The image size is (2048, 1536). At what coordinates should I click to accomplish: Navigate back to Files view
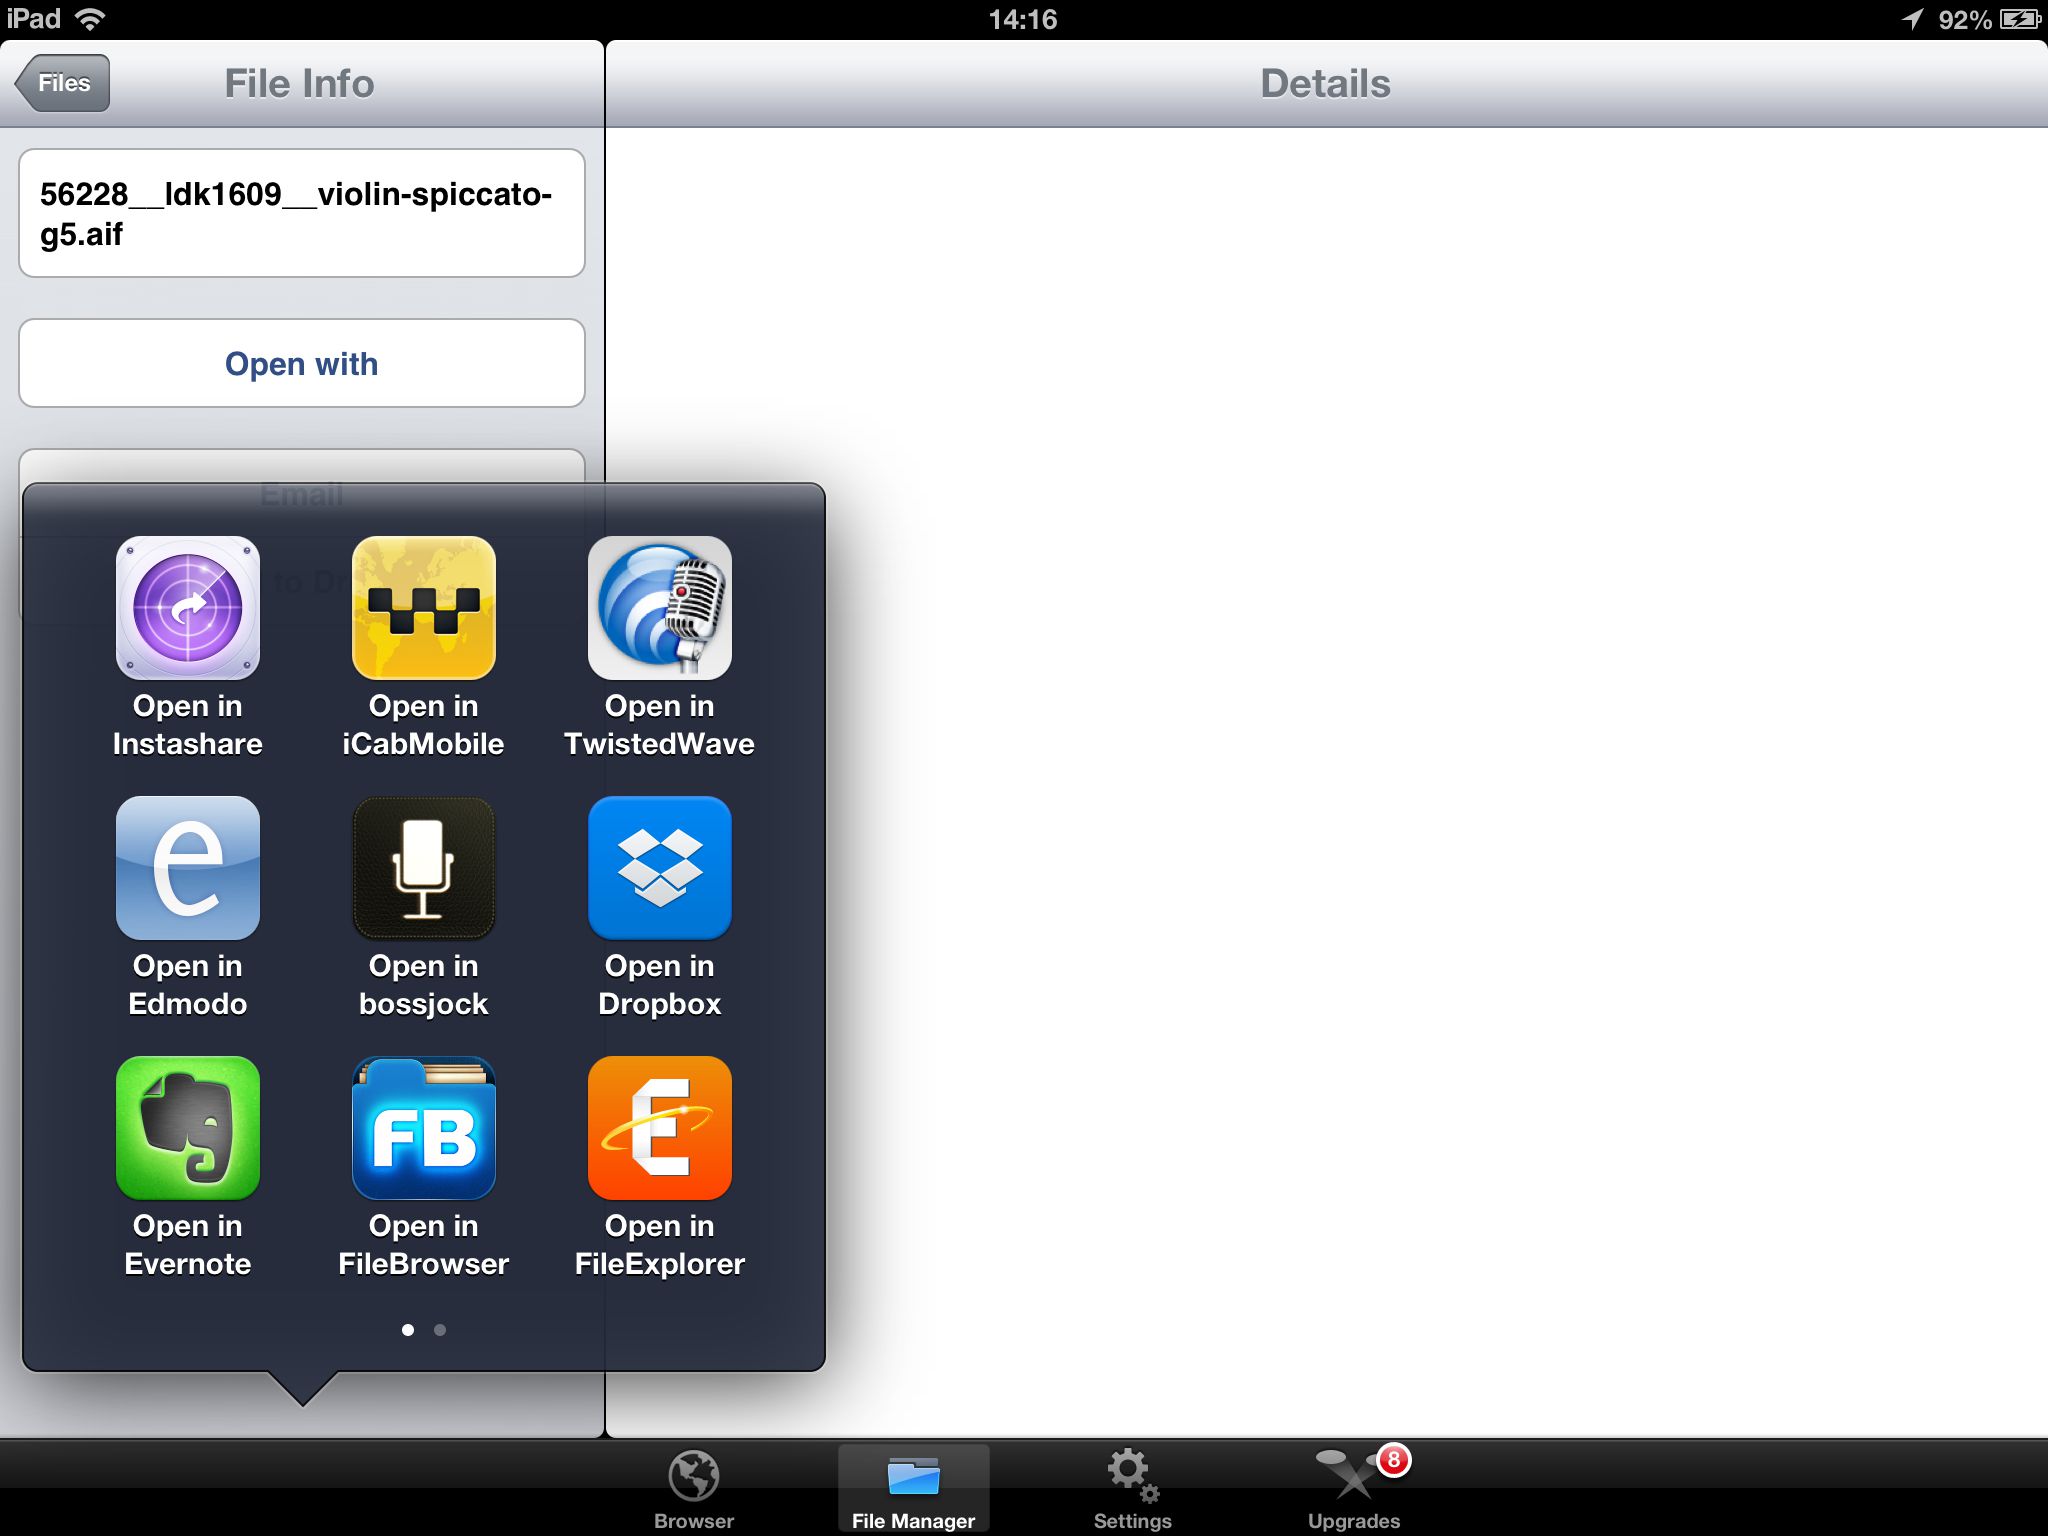pos(61,81)
